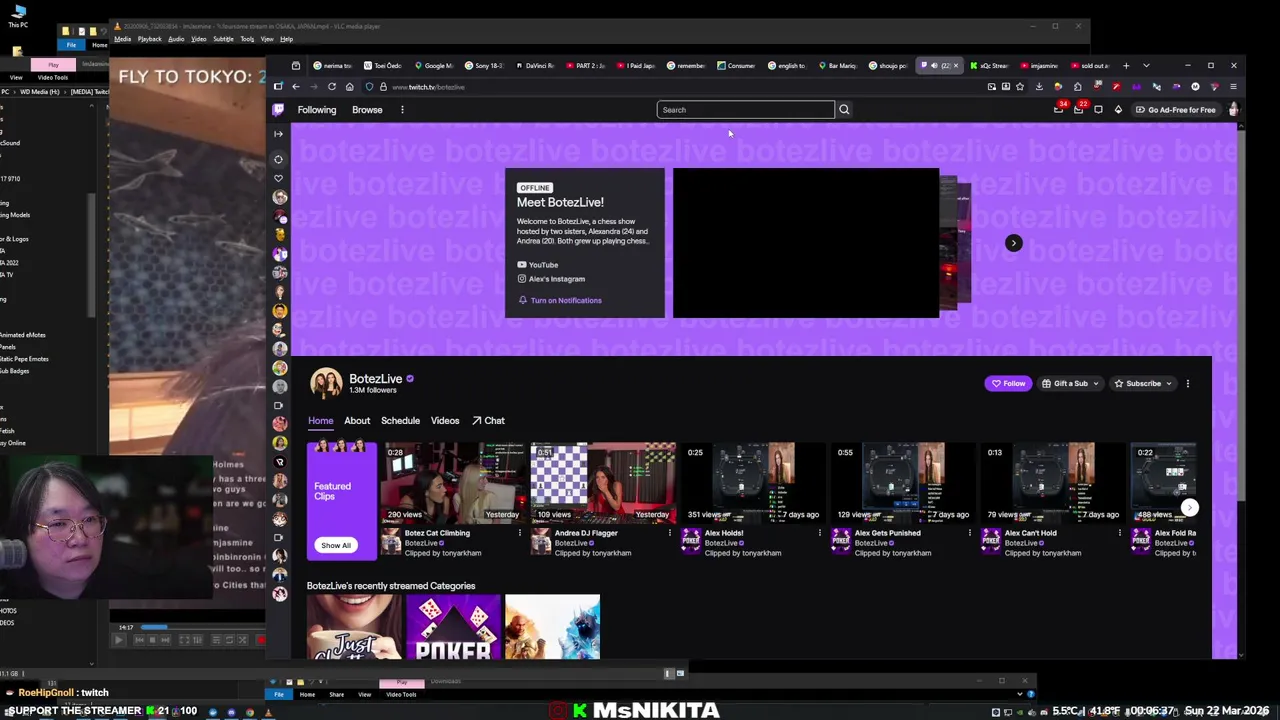The width and height of the screenshot is (1280, 720).
Task: Reload the Twitch page
Action: pos(332,87)
